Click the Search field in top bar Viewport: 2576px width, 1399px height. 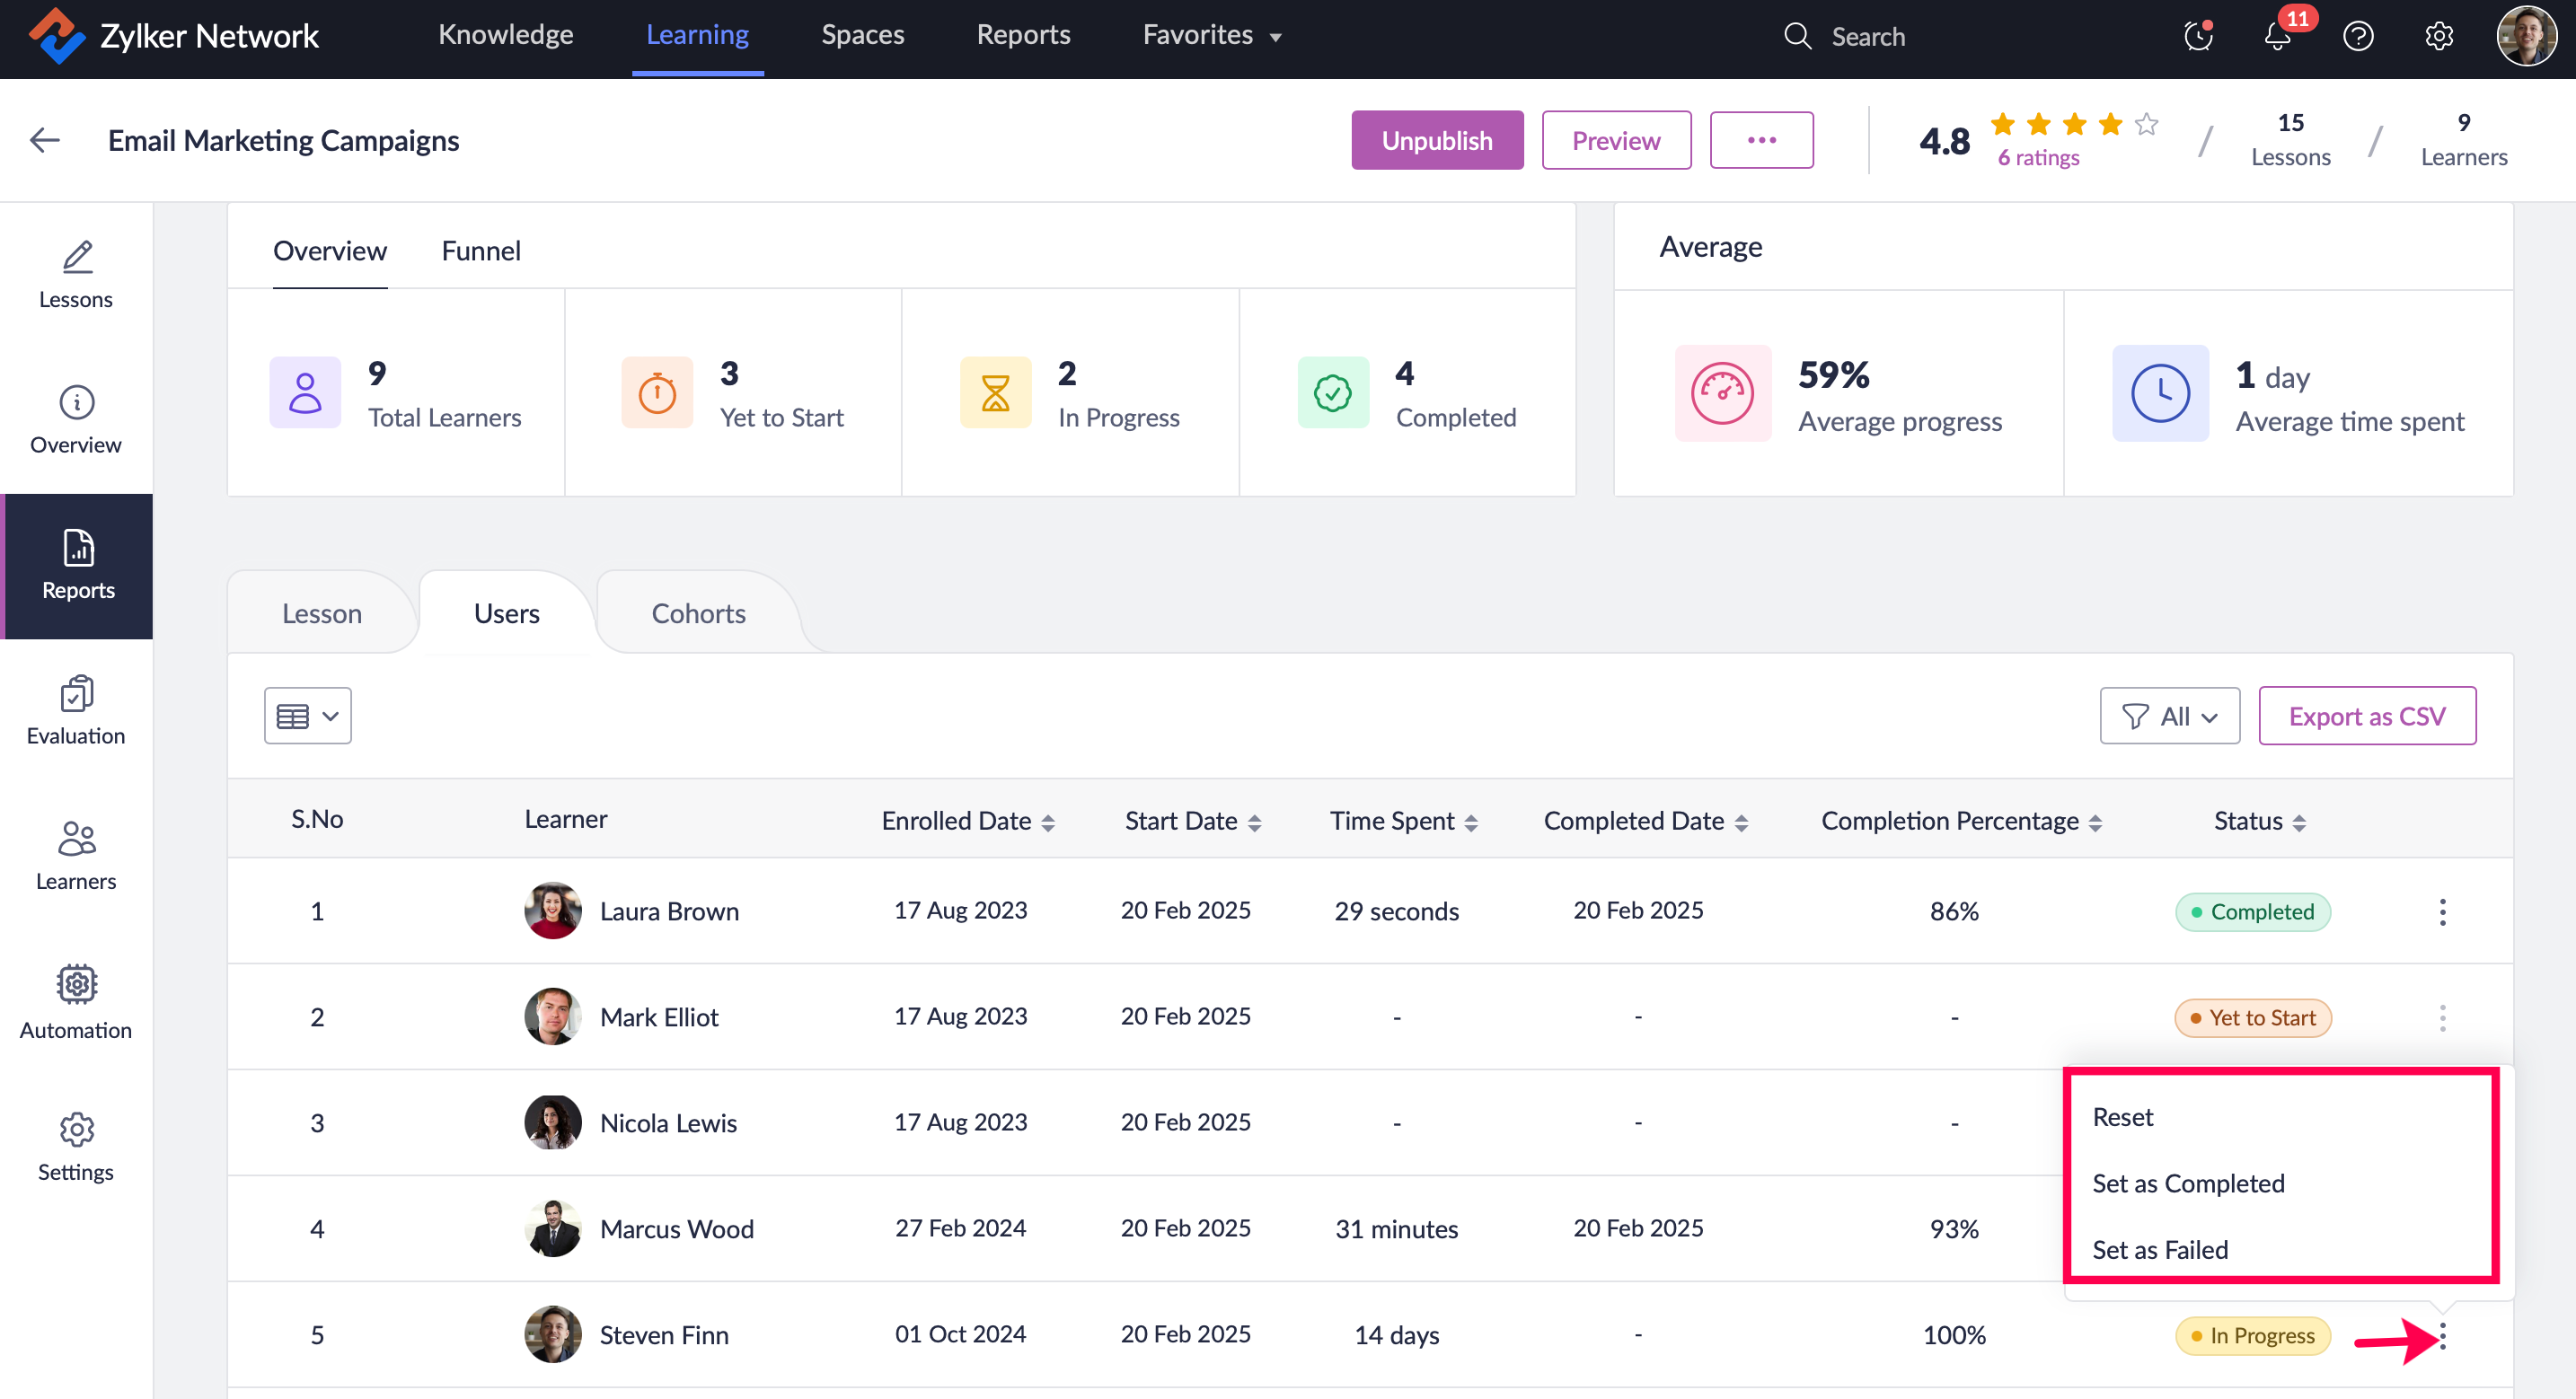[1867, 37]
